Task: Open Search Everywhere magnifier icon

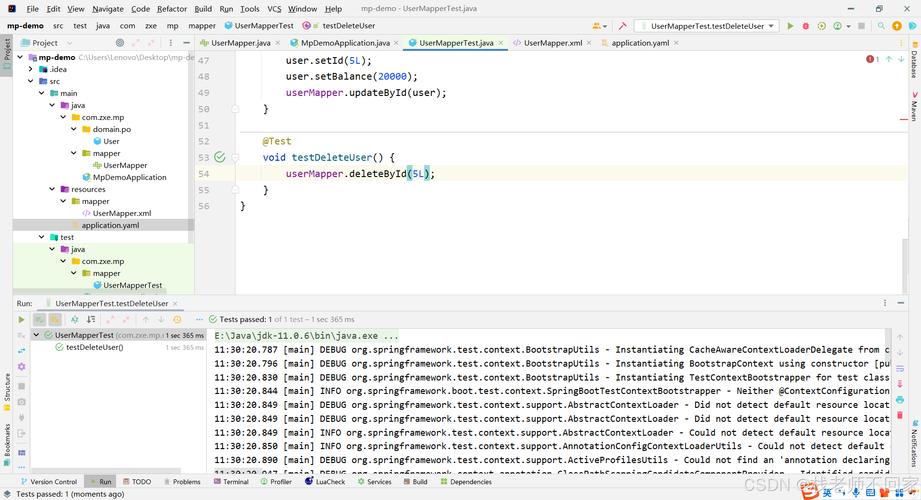Action: (x=883, y=26)
